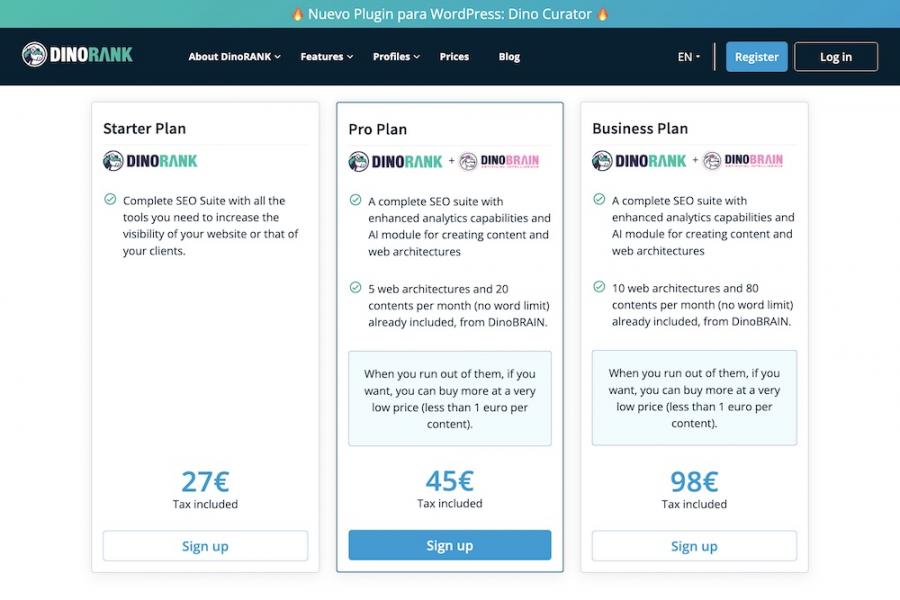Click the checkmark beside Pro Plan's 5 web architectures
Image resolution: width=900 pixels, height=600 pixels.
(355, 288)
